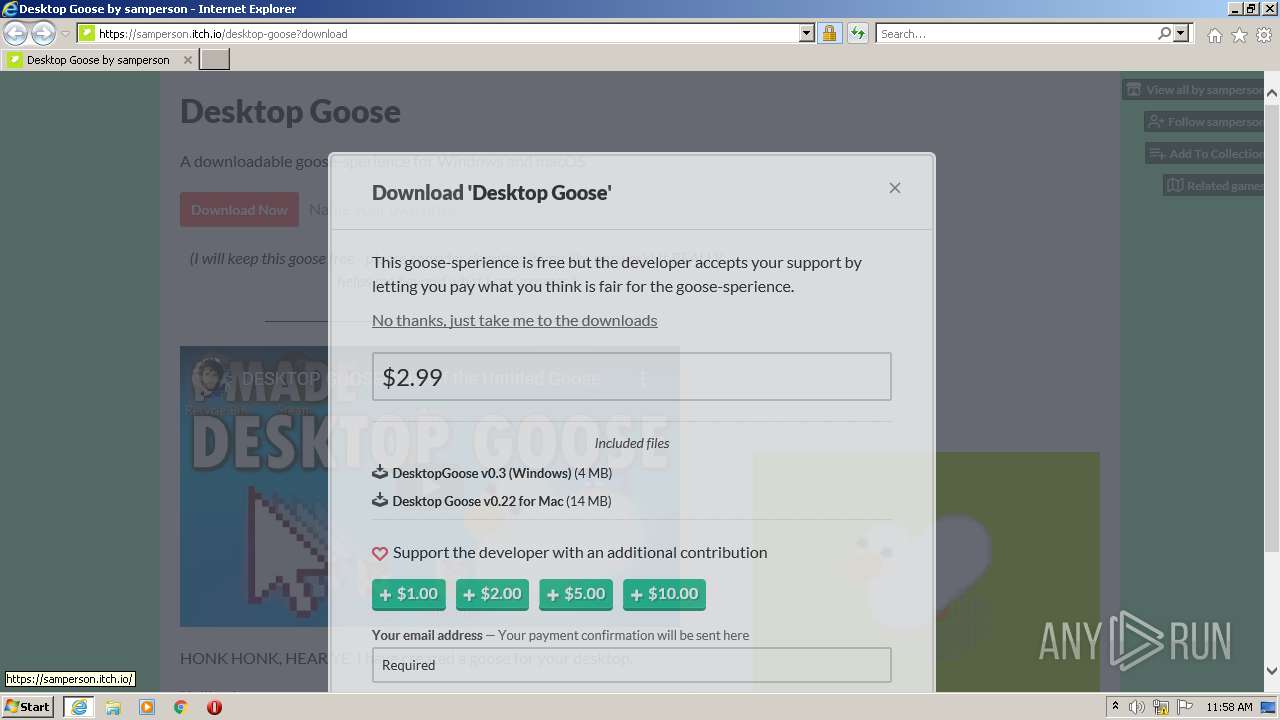Click the 'Desktop Goose' page heading
Viewport: 1280px width, 720px height.
tap(290, 111)
